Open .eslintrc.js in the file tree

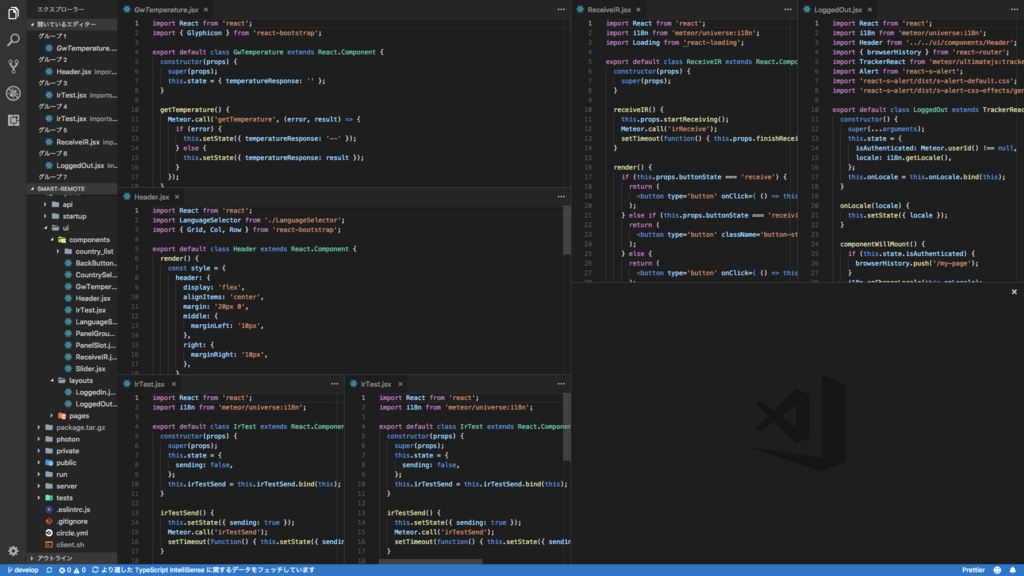(x=72, y=509)
